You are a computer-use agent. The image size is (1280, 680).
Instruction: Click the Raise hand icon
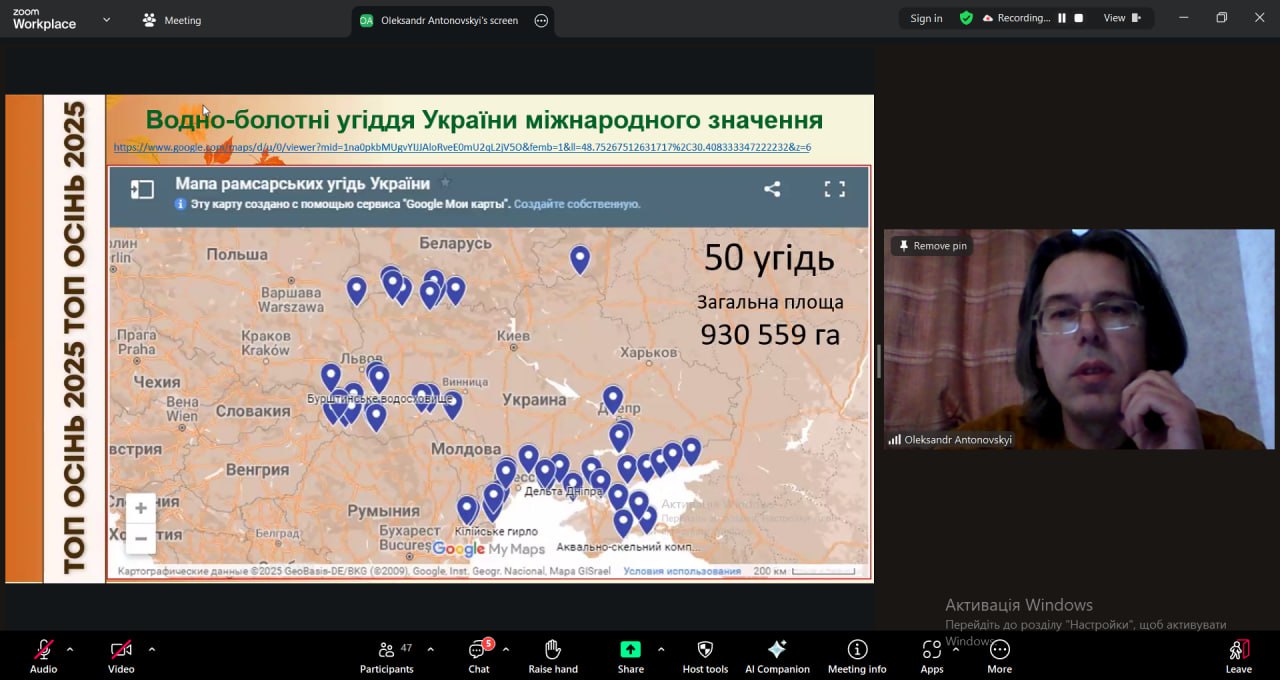pyautogui.click(x=553, y=650)
